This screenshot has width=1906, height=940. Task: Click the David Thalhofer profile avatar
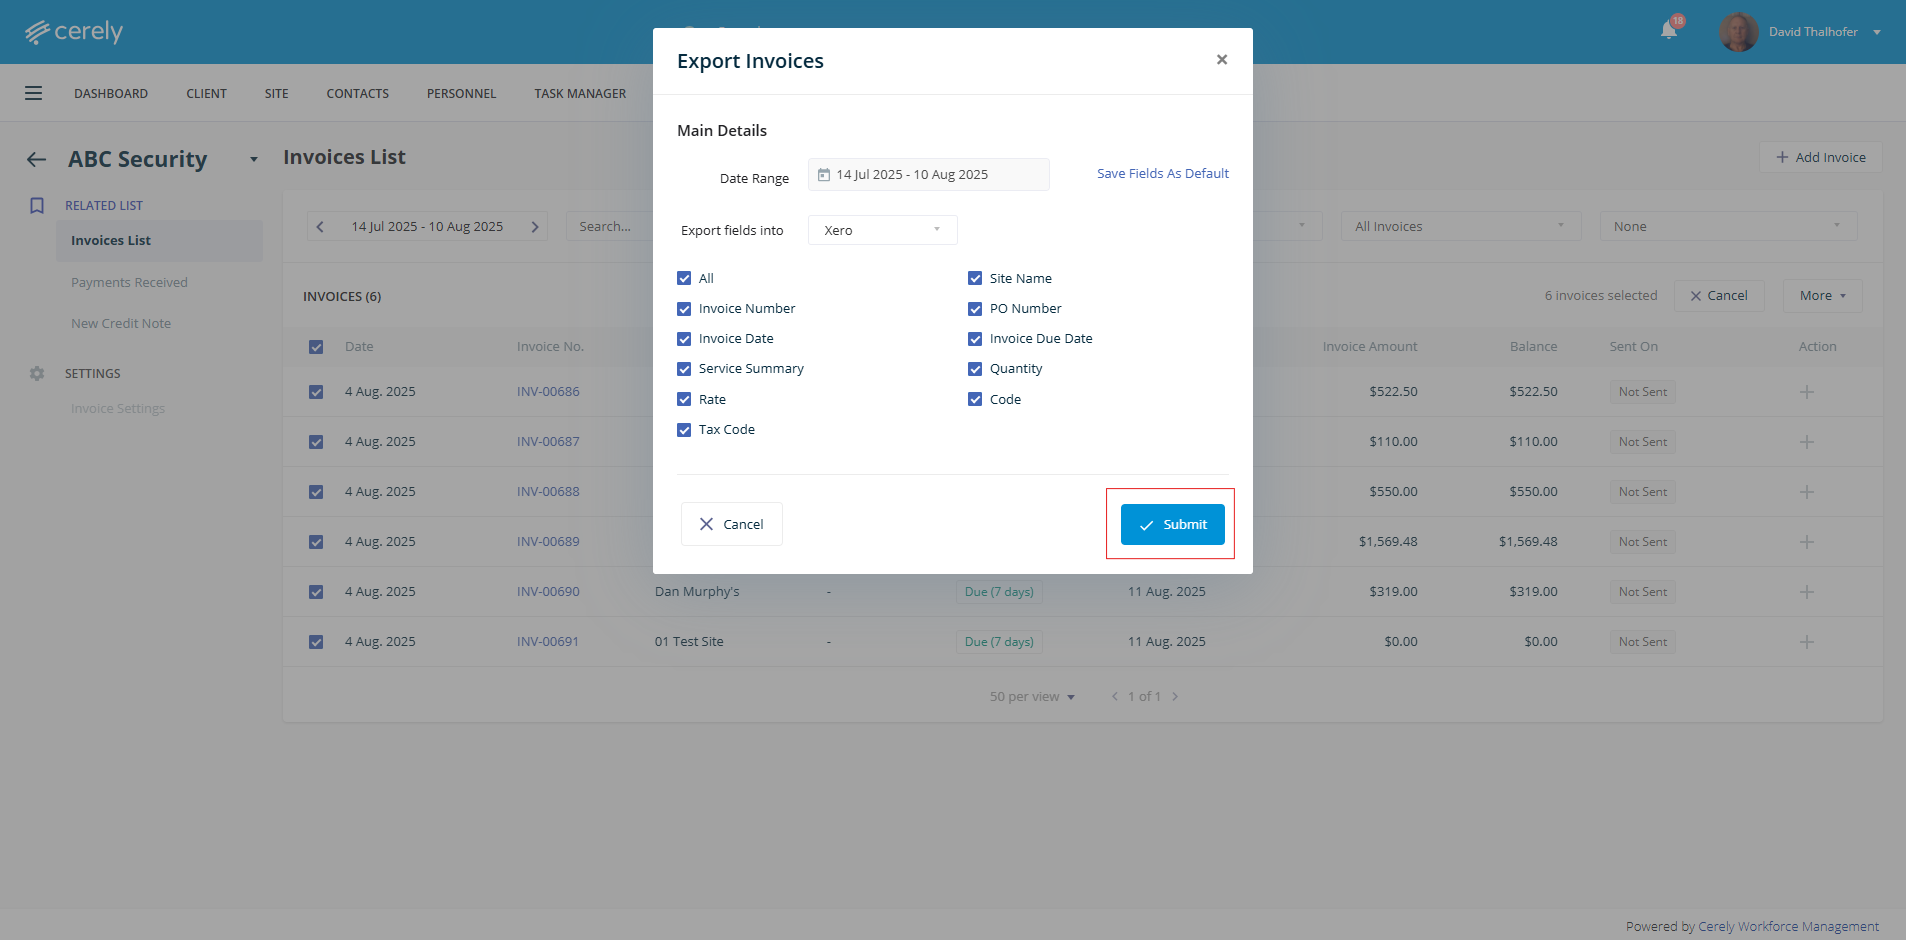1739,32
